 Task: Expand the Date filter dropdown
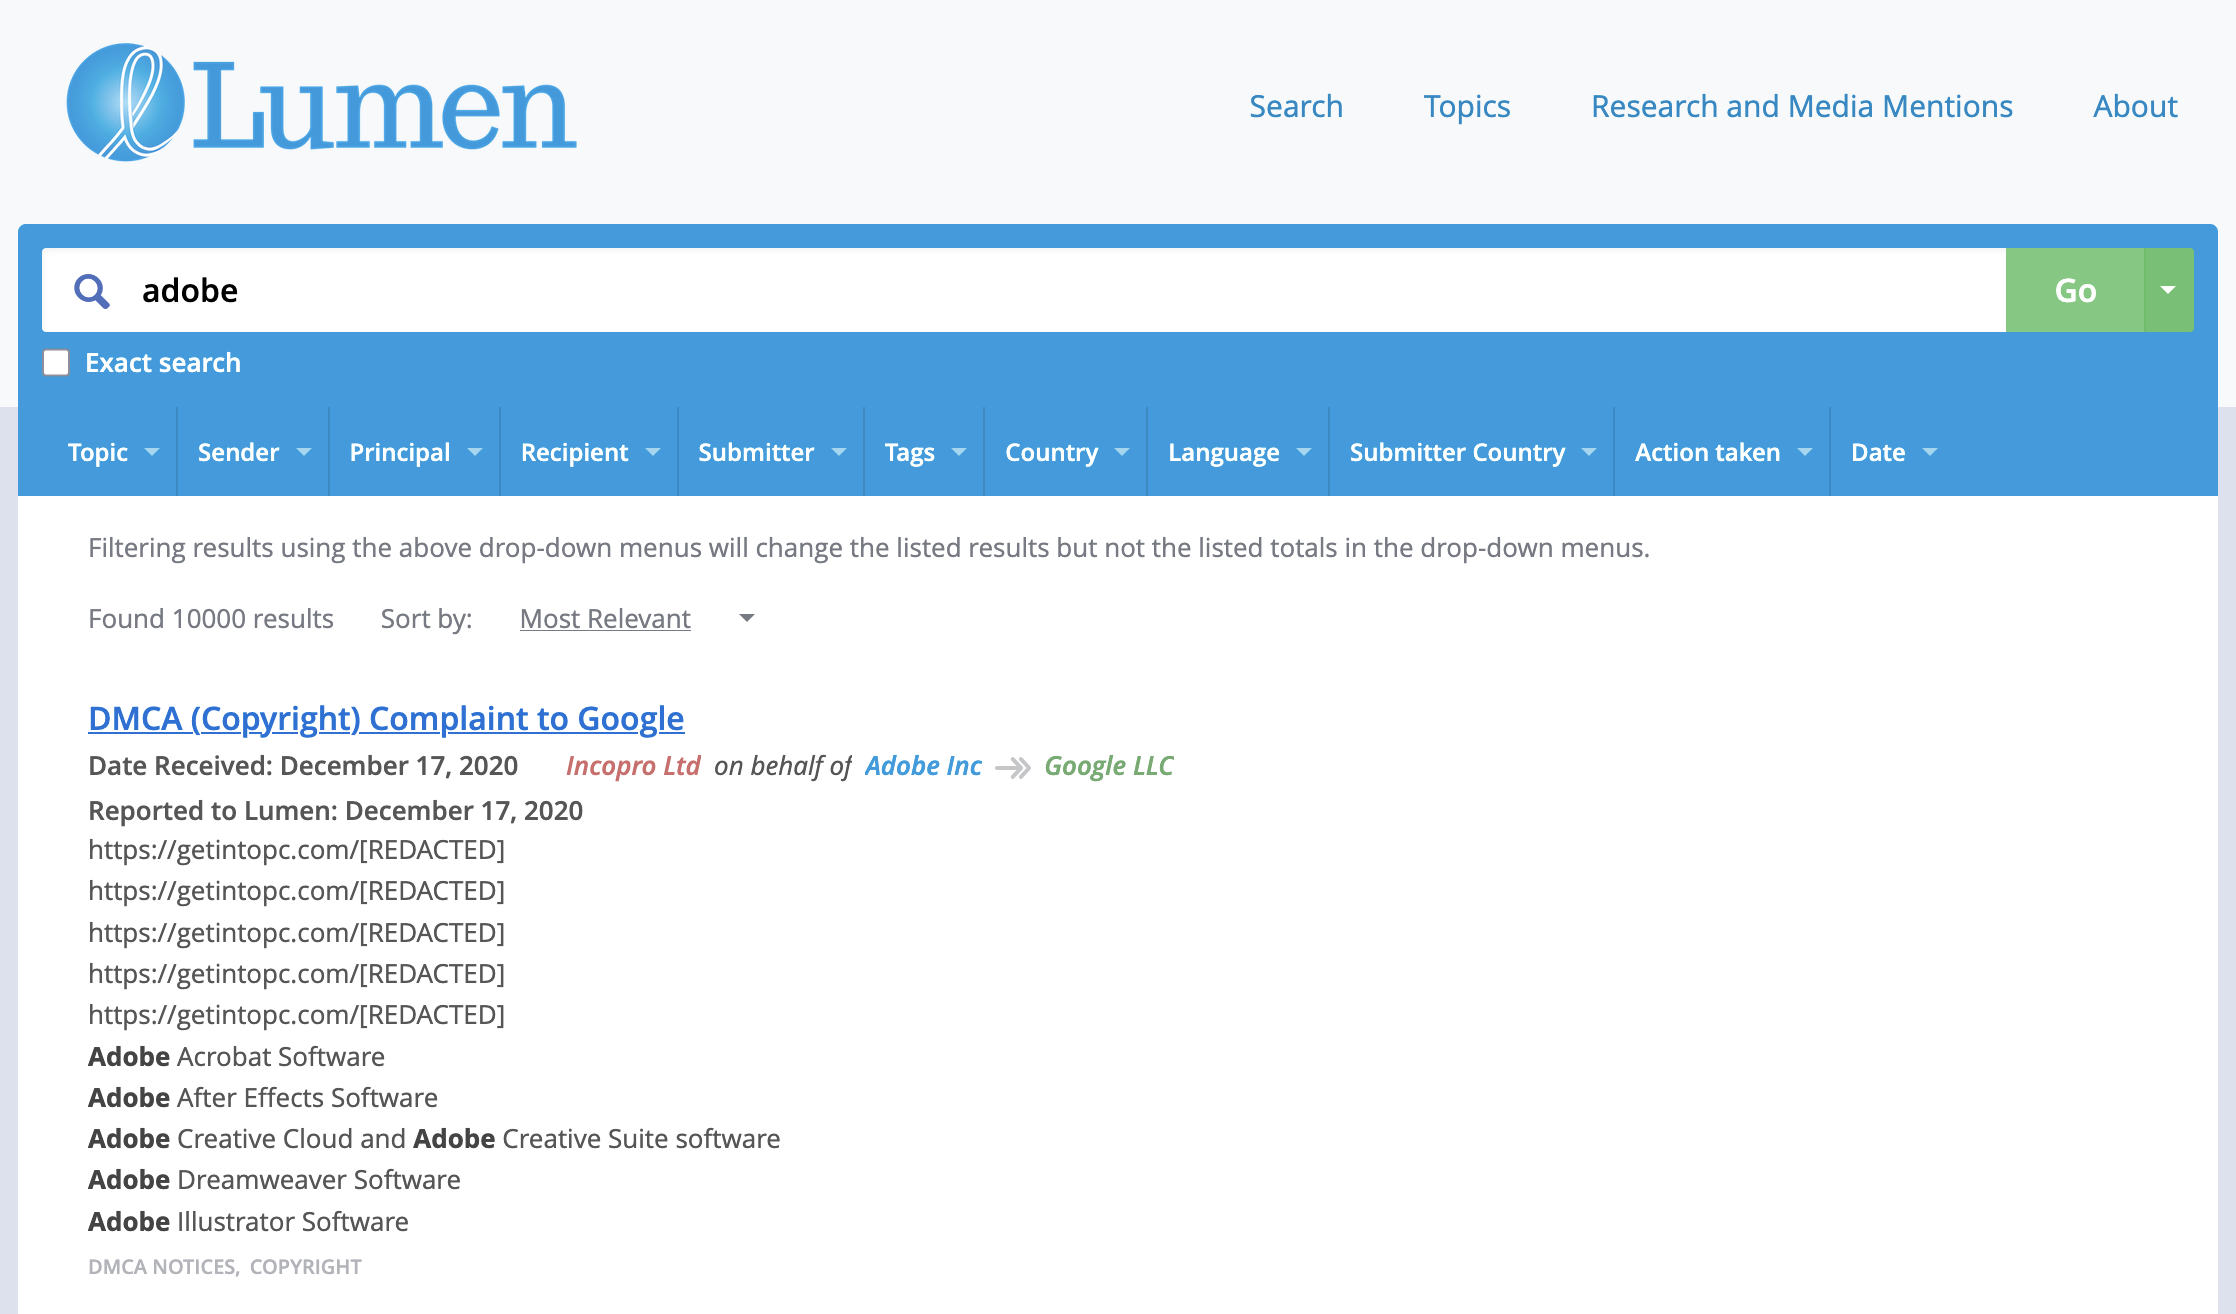1893,452
